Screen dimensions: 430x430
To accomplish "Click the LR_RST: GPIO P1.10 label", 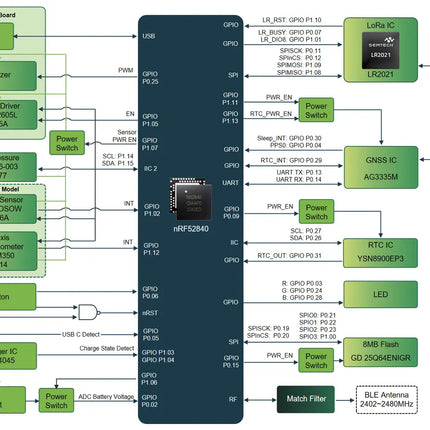I will (x=292, y=20).
